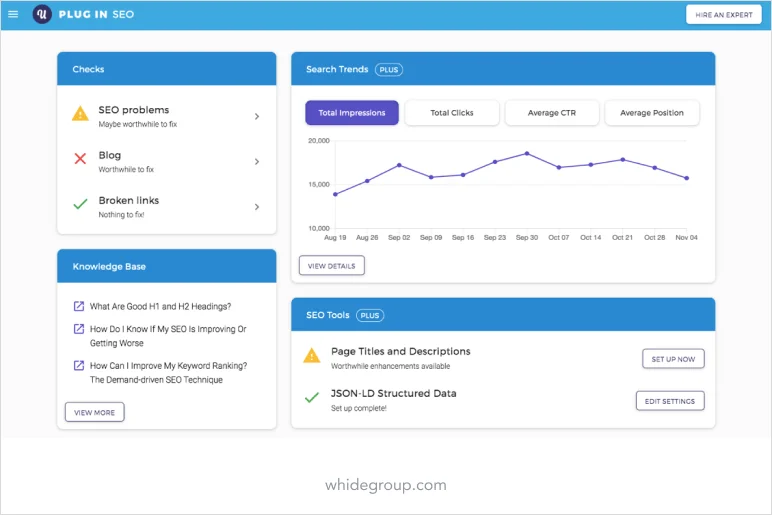Click the SEO problems title text

coord(133,110)
